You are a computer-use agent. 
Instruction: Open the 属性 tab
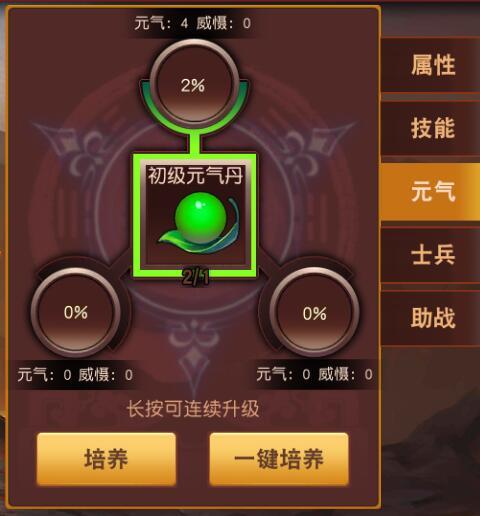point(431,65)
